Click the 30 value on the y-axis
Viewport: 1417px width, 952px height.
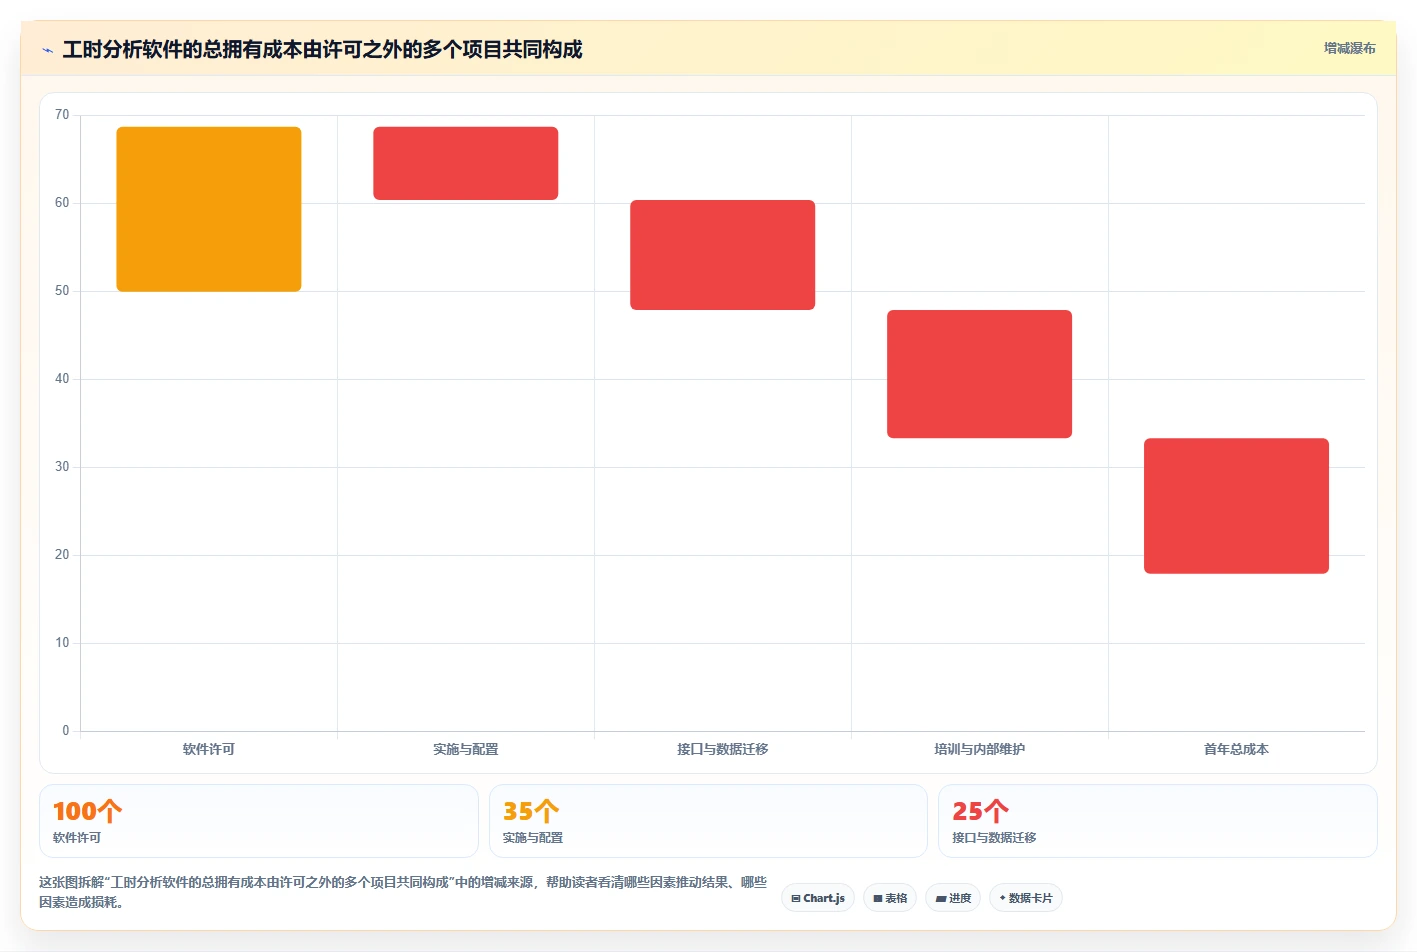[62, 467]
